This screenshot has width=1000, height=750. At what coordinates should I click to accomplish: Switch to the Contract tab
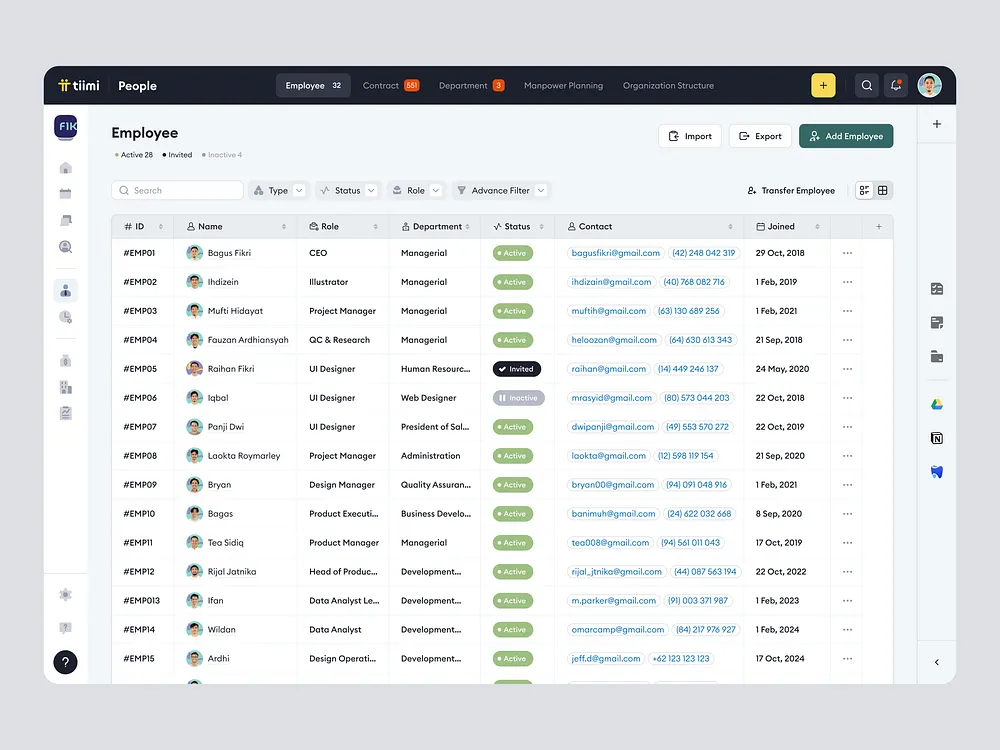click(383, 85)
